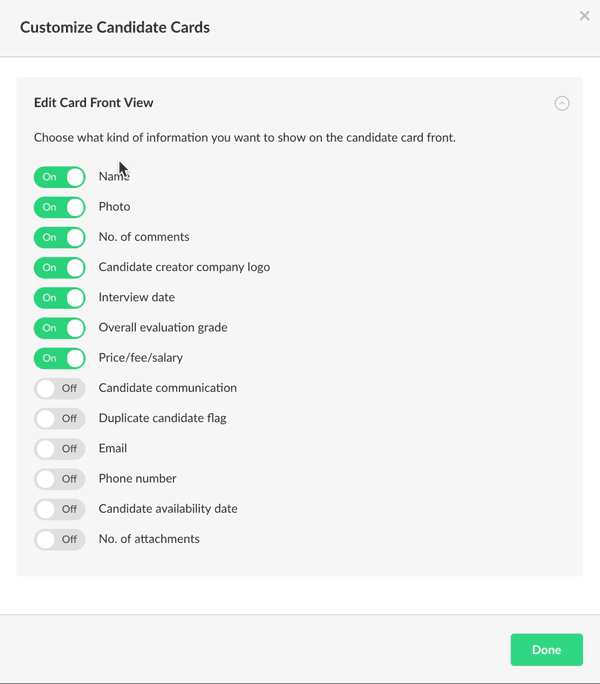600x684 pixels.
Task: Click the Price/fee/salary label text
Action: (x=141, y=358)
